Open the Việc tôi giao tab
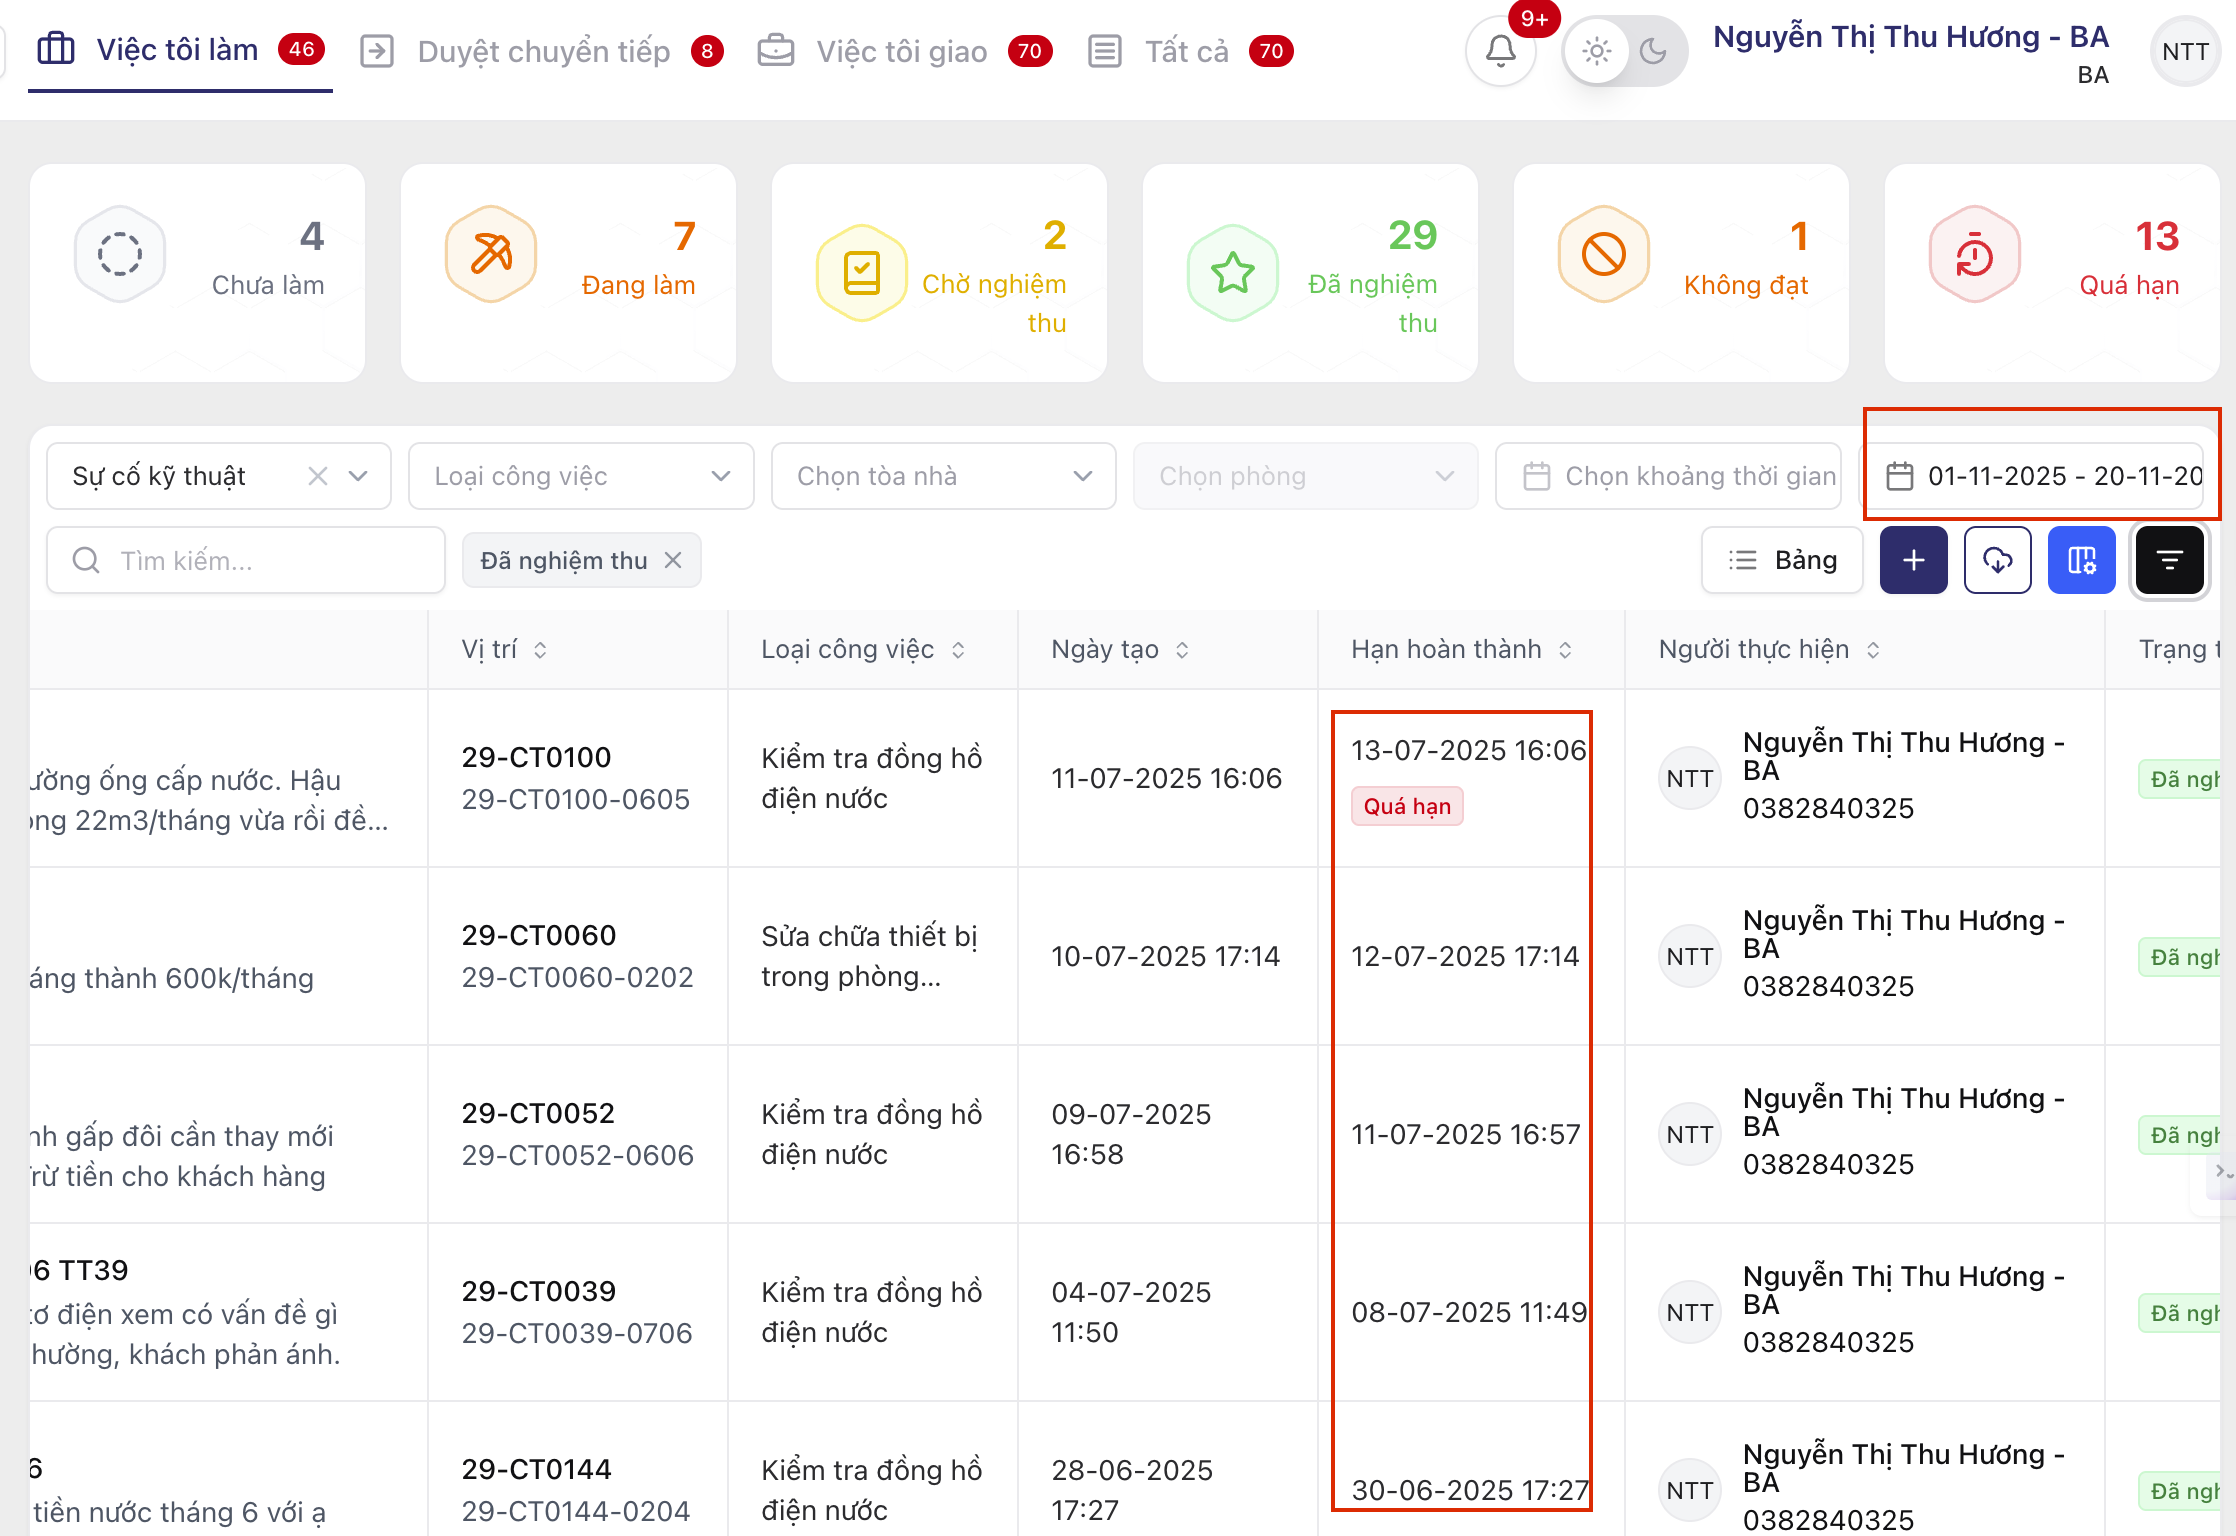Viewport: 2236px width, 1536px height. point(901,51)
